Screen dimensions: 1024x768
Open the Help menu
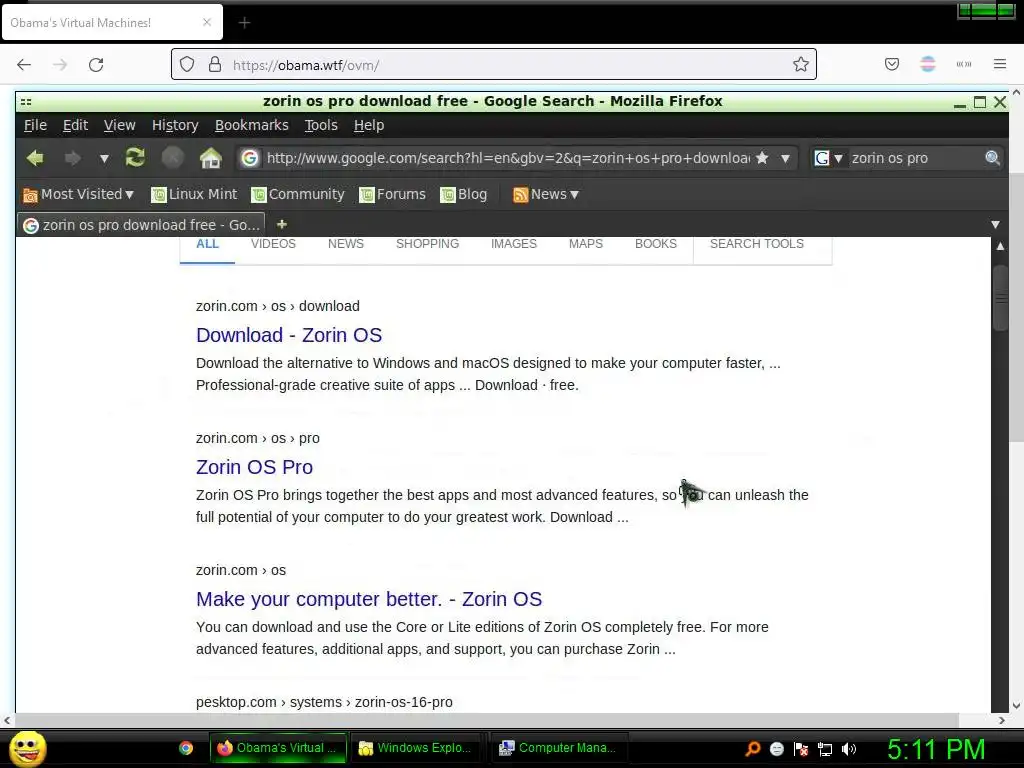click(x=369, y=125)
